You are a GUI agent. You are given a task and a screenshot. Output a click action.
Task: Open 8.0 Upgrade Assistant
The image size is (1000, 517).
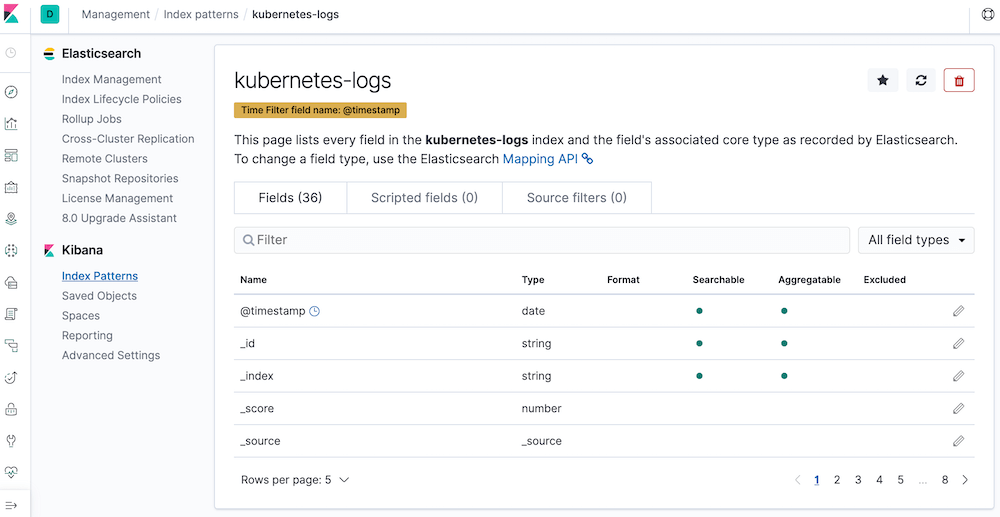119,218
